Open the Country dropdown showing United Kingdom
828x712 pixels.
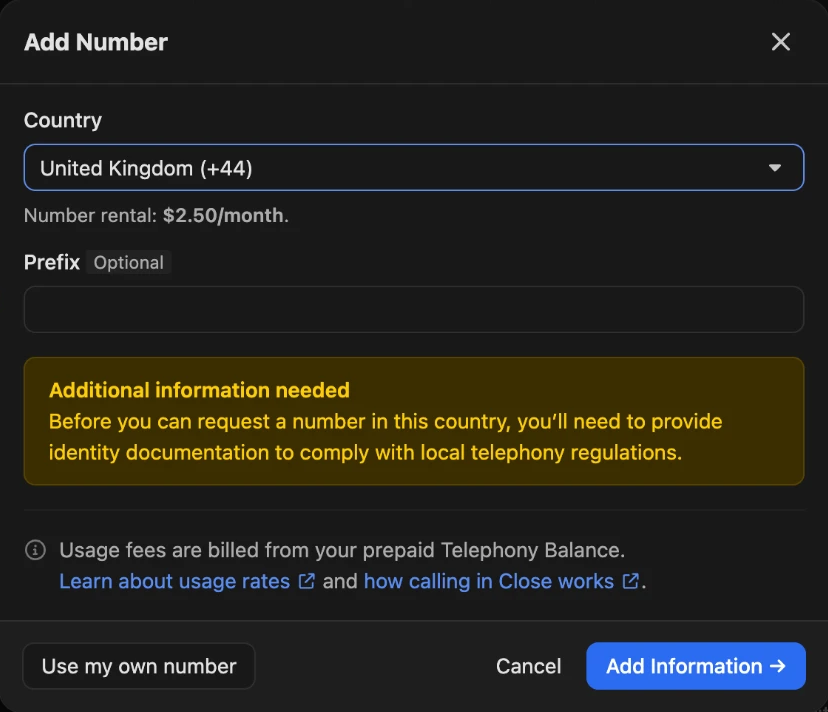click(413, 168)
